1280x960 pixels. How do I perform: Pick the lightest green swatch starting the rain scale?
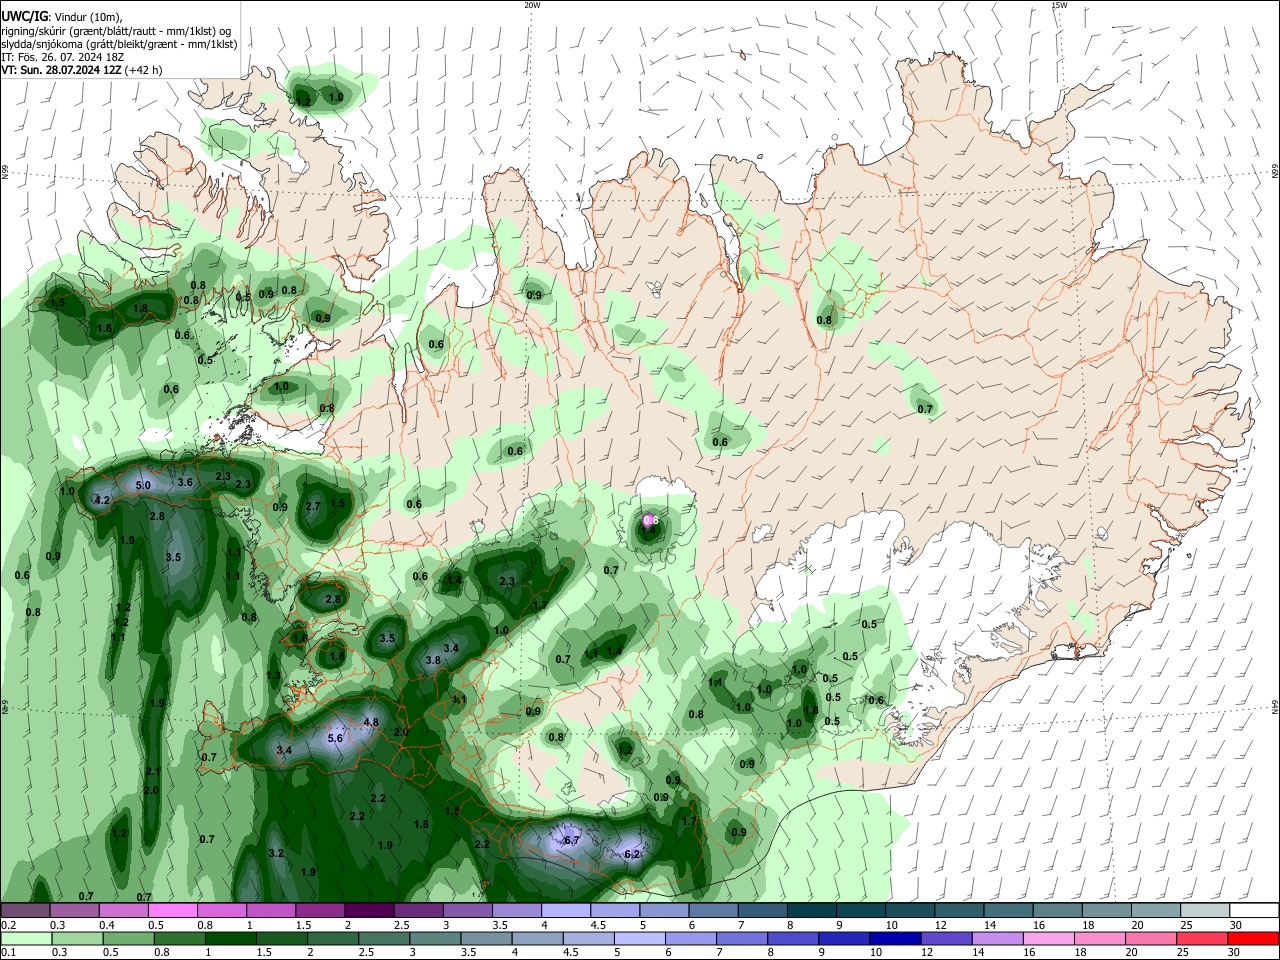[26, 938]
